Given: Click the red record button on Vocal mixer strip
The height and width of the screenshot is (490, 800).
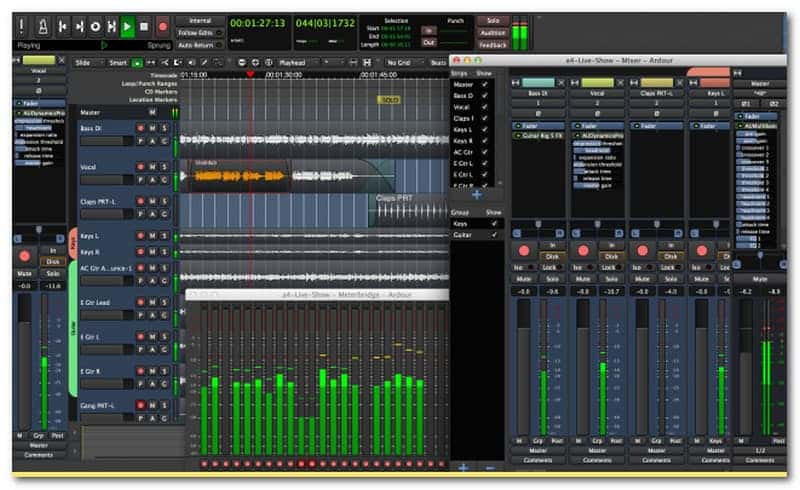Looking at the screenshot, I should point(583,251).
